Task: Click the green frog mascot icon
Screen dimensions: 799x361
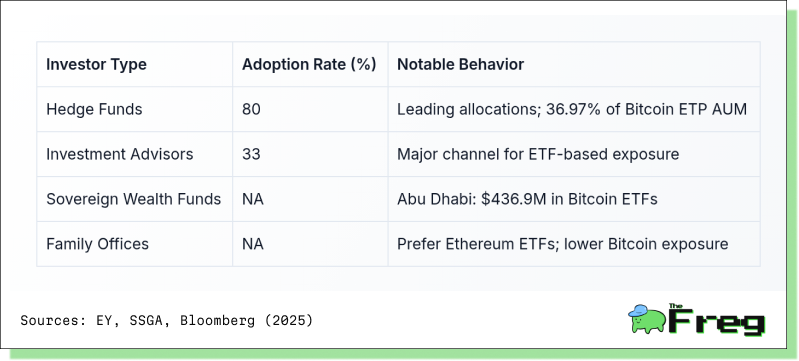Action: tap(647, 319)
